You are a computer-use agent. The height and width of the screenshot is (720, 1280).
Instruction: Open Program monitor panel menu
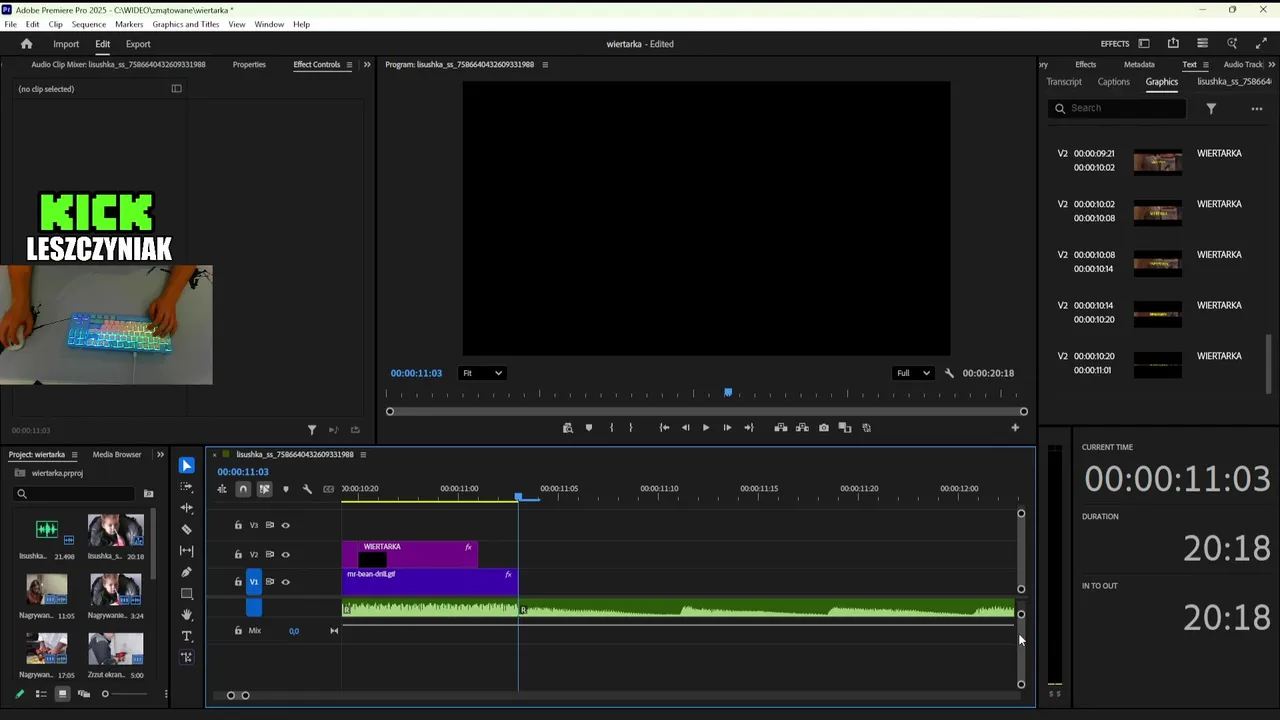tap(545, 65)
